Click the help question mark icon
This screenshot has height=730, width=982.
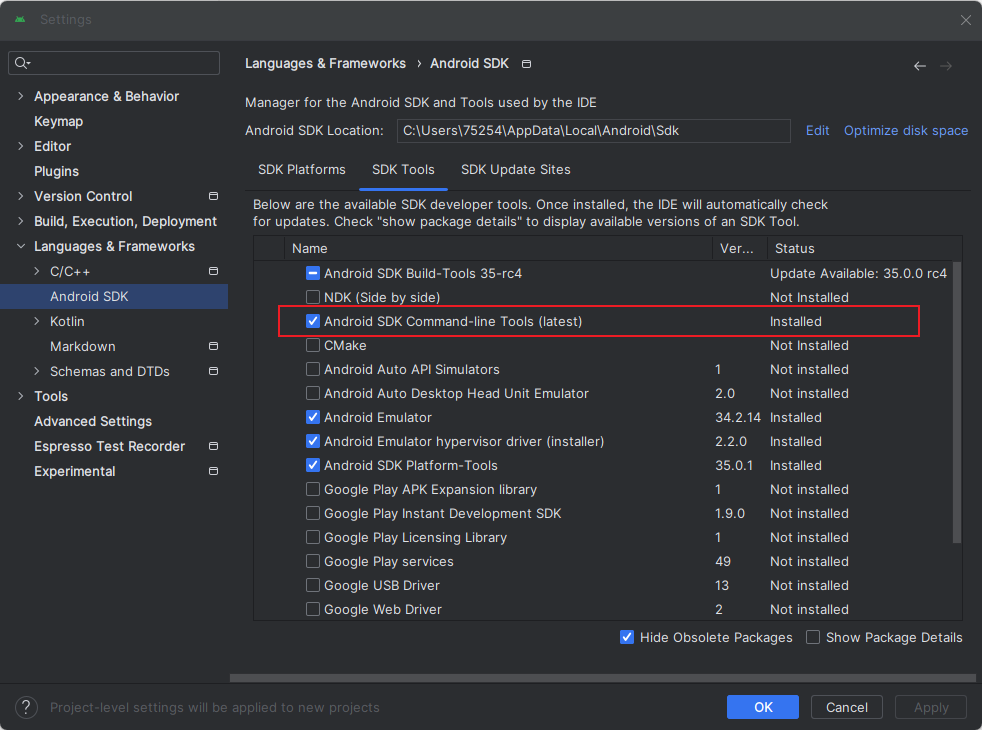click(27, 707)
